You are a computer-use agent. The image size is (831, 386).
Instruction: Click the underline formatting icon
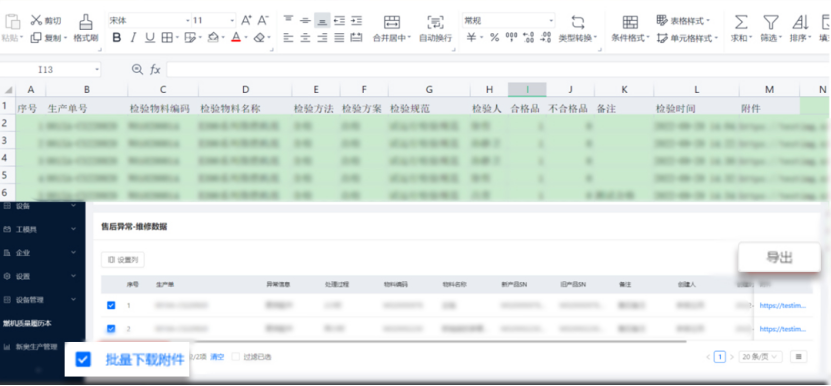[x=150, y=38]
